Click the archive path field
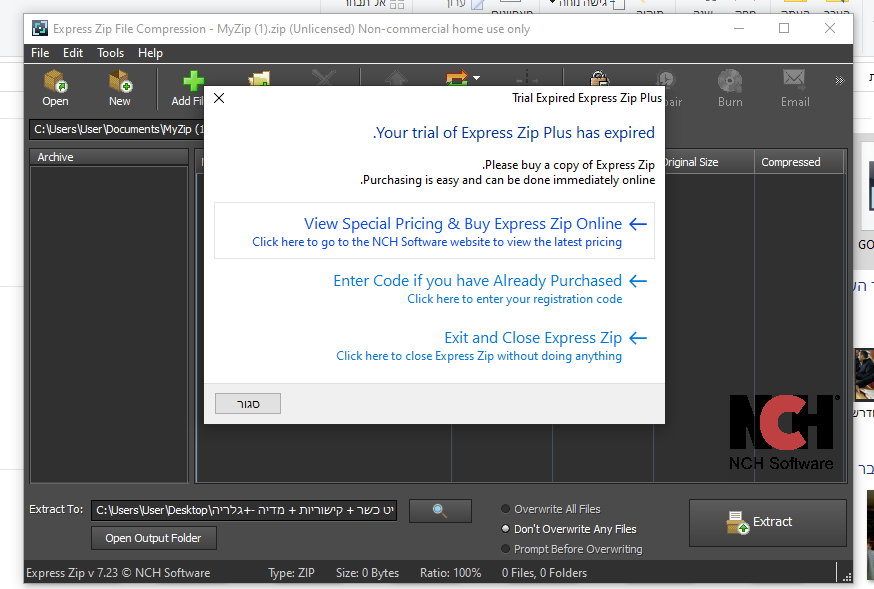Image resolution: width=874 pixels, height=589 pixels. click(x=117, y=129)
